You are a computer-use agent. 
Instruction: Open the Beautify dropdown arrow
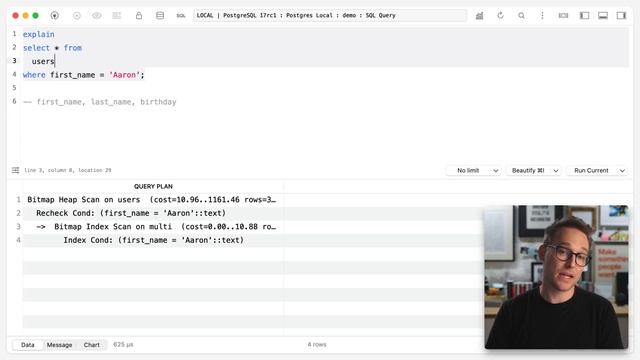coord(556,171)
